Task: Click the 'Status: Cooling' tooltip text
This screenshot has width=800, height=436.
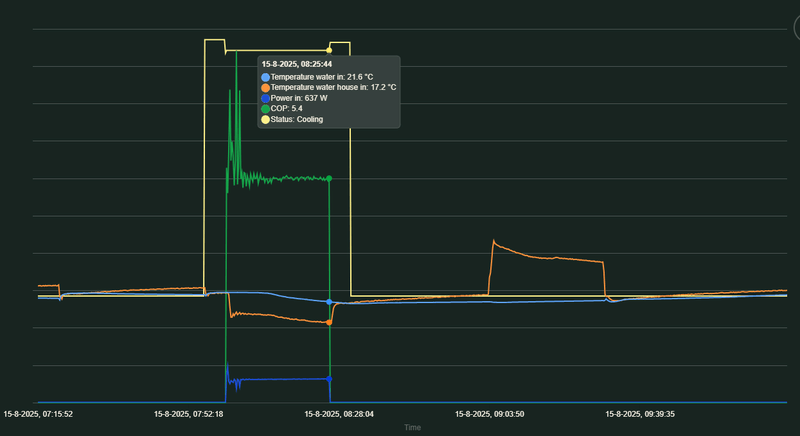Action: tap(297, 119)
